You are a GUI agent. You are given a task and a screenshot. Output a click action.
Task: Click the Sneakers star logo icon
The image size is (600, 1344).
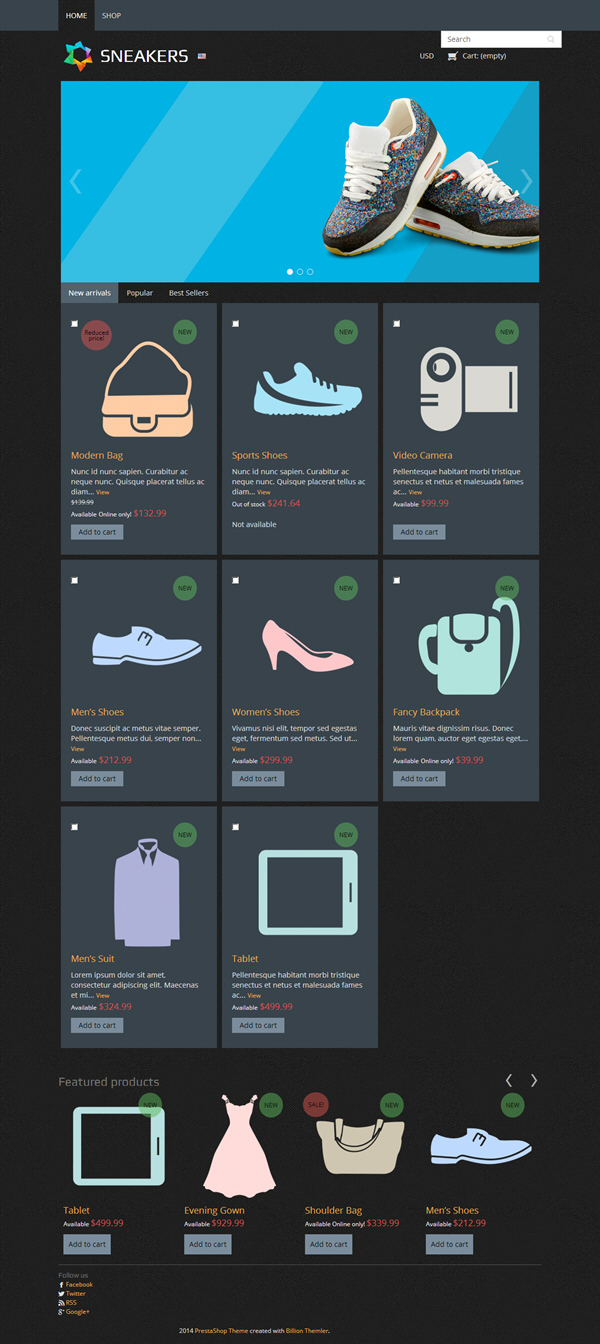(x=78, y=56)
